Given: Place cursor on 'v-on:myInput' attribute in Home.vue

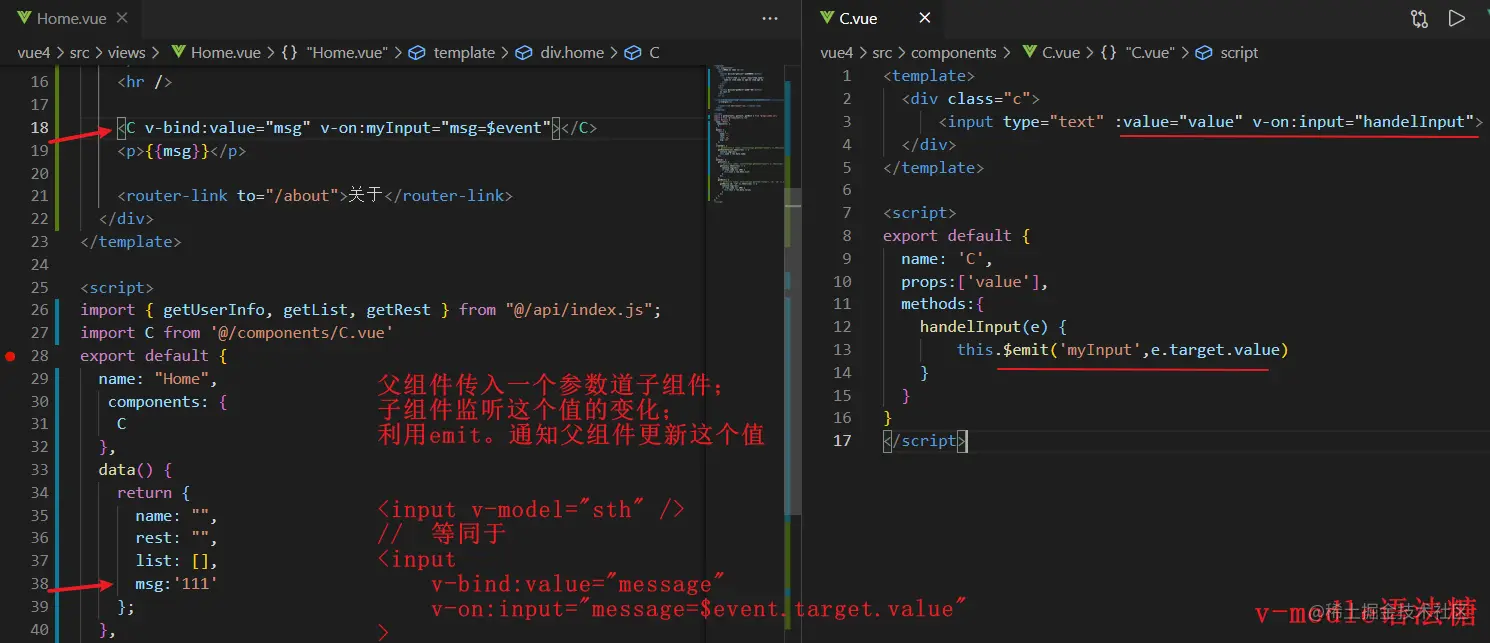Looking at the screenshot, I should pos(375,128).
